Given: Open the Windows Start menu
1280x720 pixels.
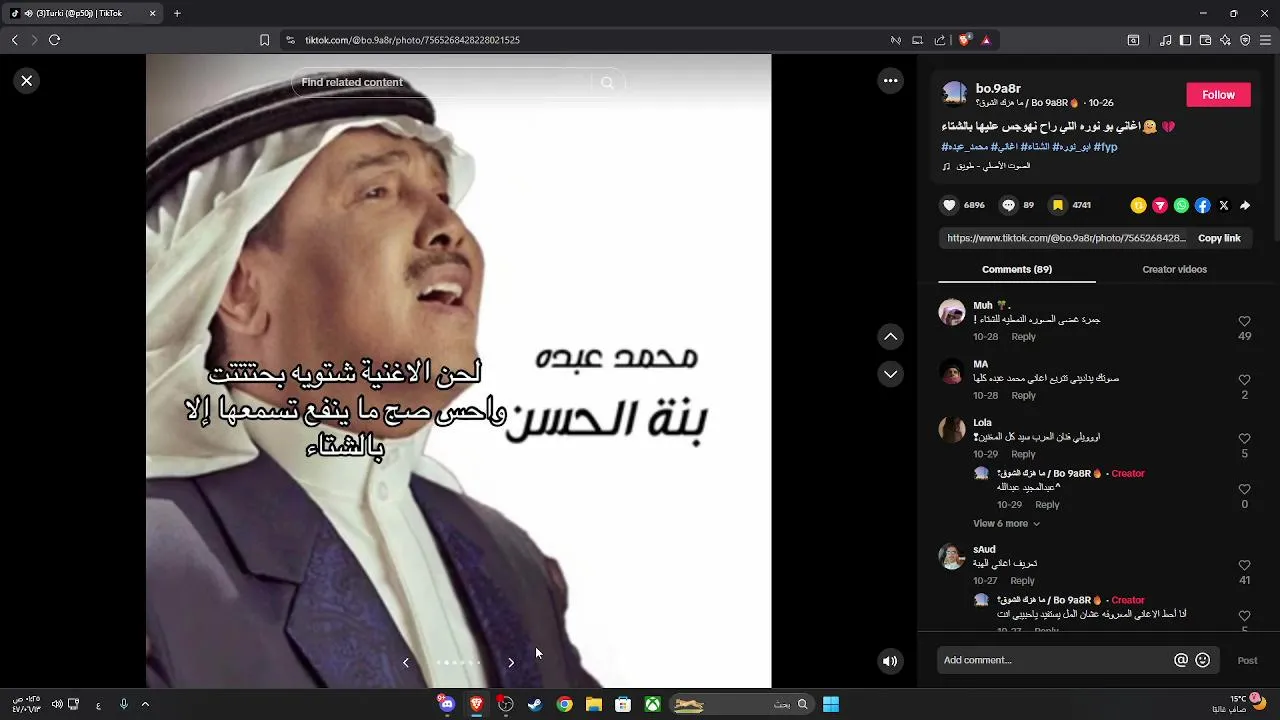Looking at the screenshot, I should pos(831,704).
